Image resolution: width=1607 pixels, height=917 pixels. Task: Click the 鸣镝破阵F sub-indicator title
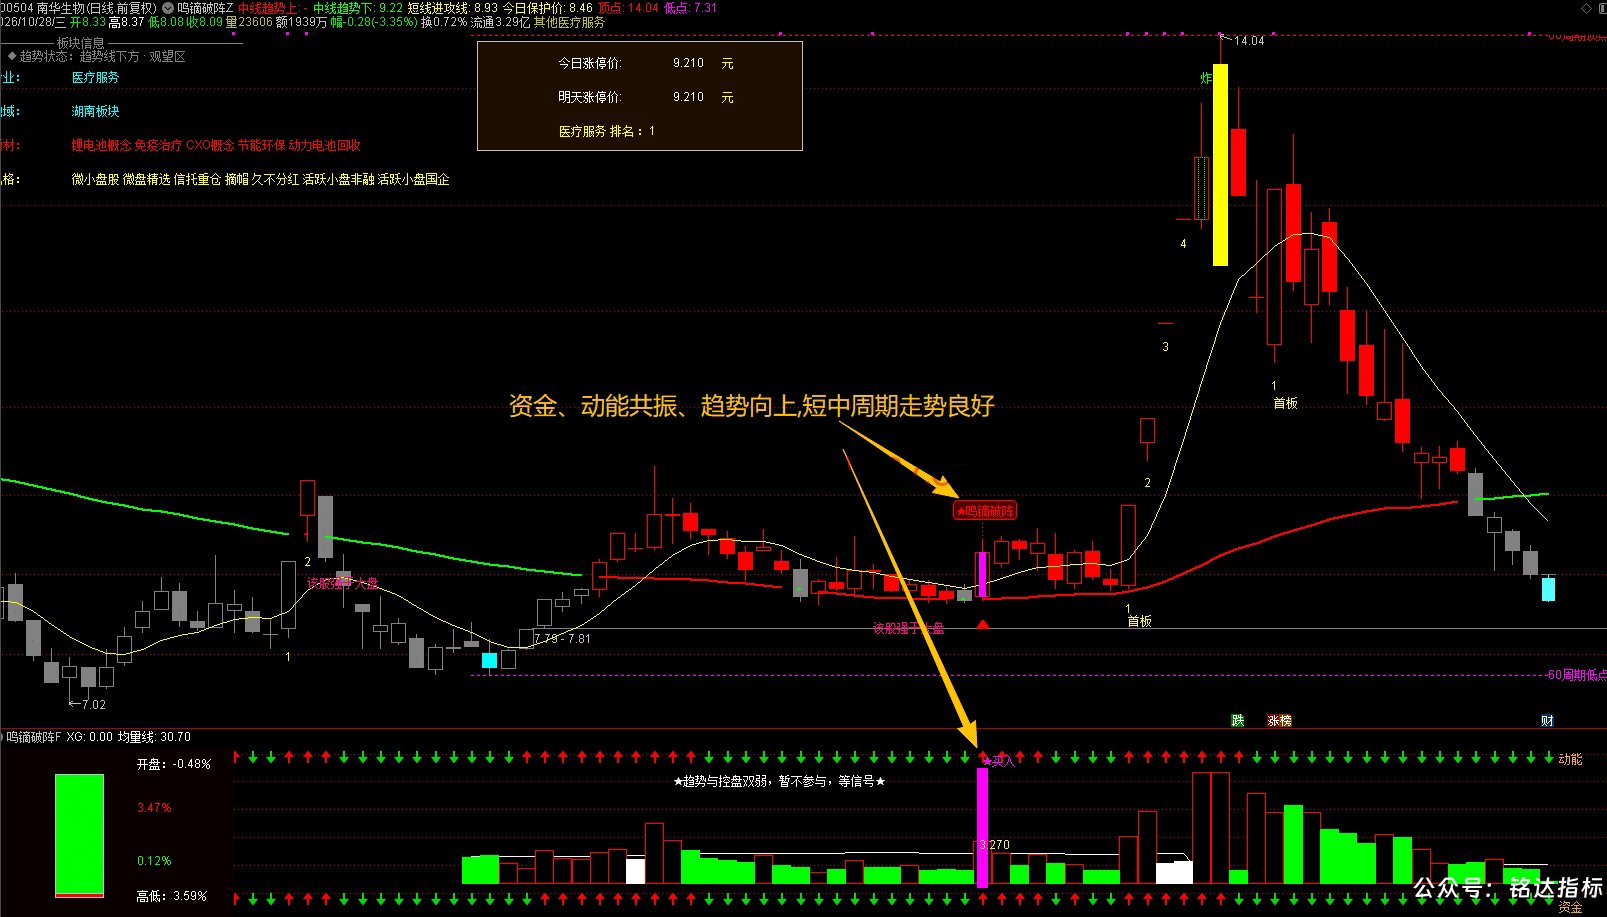[x=34, y=737]
